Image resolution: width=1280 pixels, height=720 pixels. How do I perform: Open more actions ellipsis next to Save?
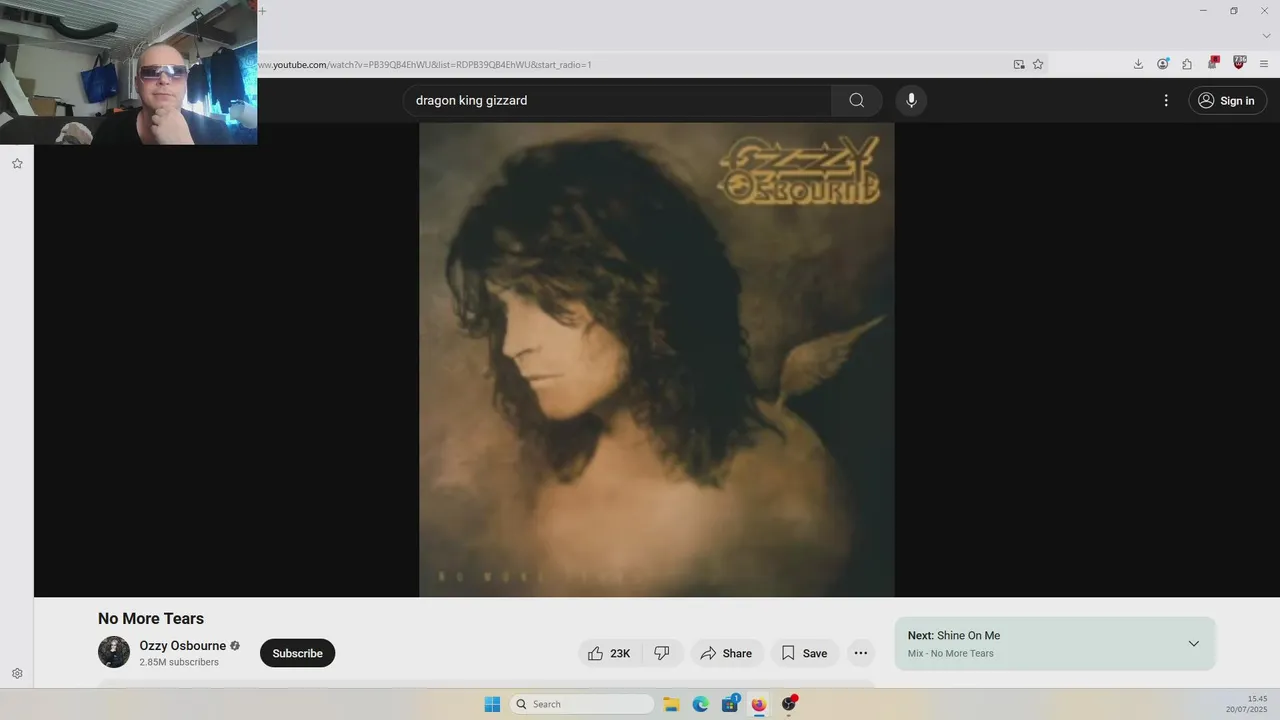coord(860,653)
